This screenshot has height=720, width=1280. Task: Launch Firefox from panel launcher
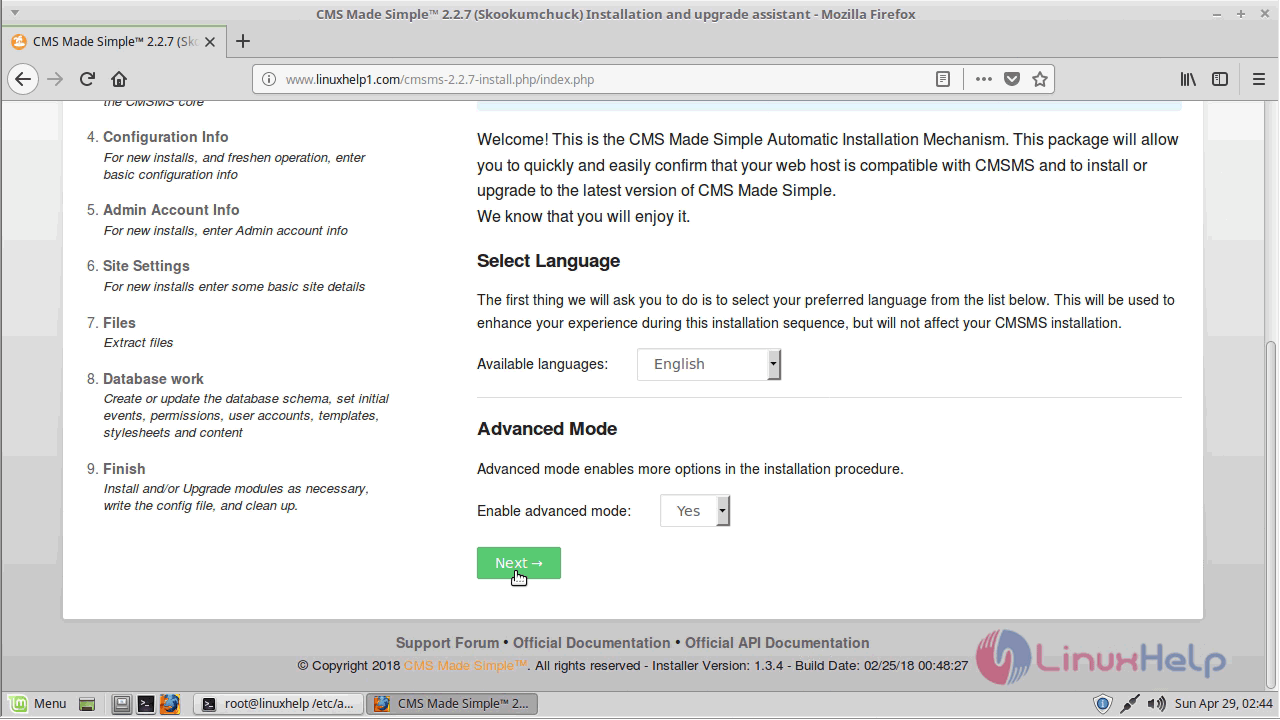pyautogui.click(x=170, y=704)
